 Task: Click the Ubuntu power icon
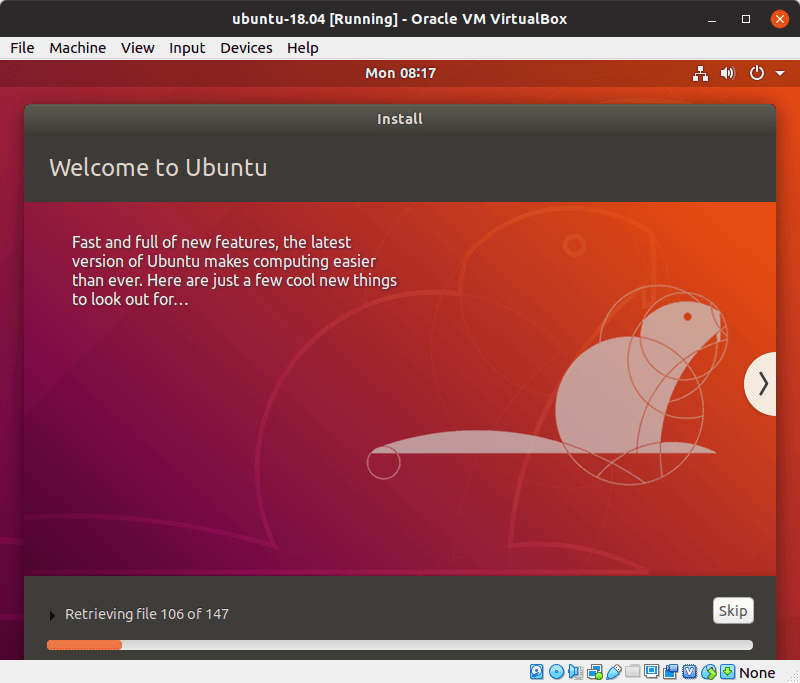(757, 73)
